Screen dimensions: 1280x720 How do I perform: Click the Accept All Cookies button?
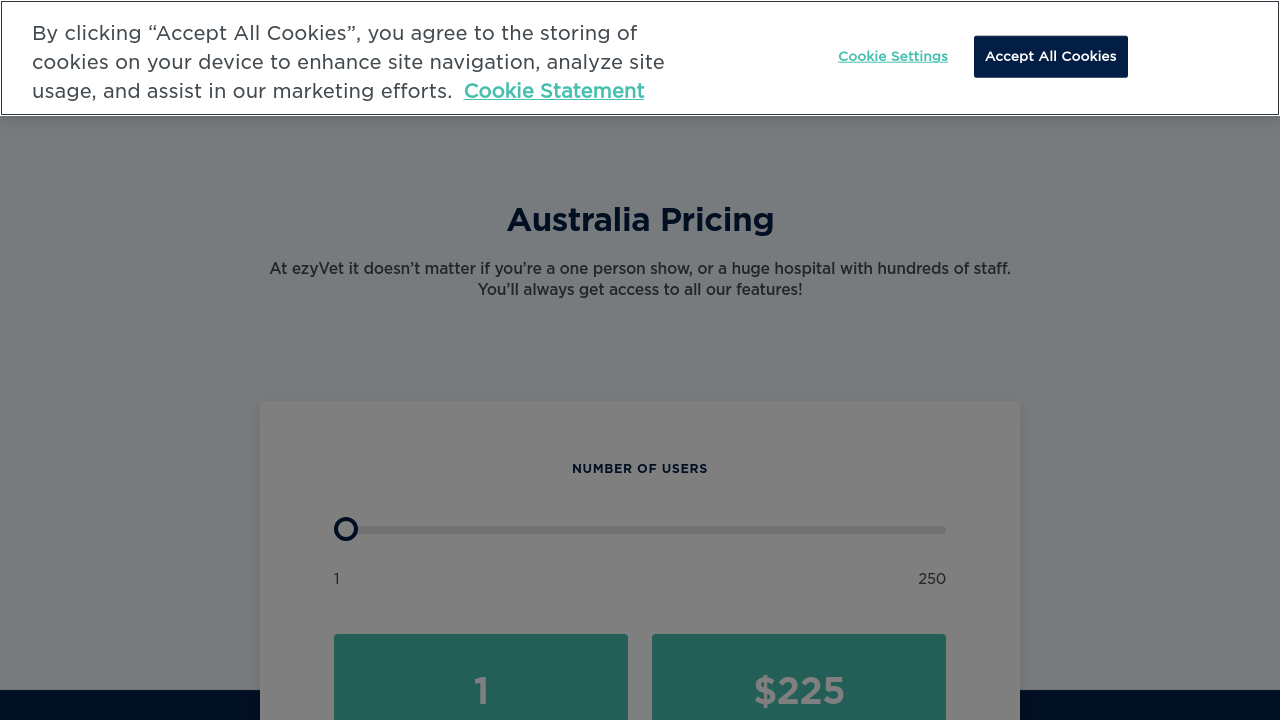click(1050, 57)
